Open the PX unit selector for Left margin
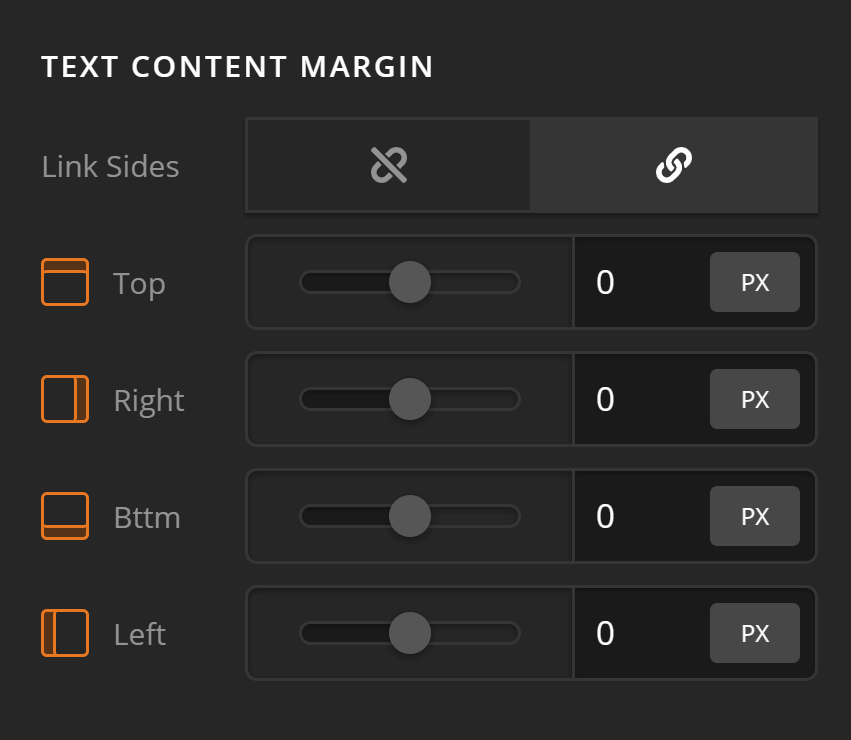 [x=755, y=634]
